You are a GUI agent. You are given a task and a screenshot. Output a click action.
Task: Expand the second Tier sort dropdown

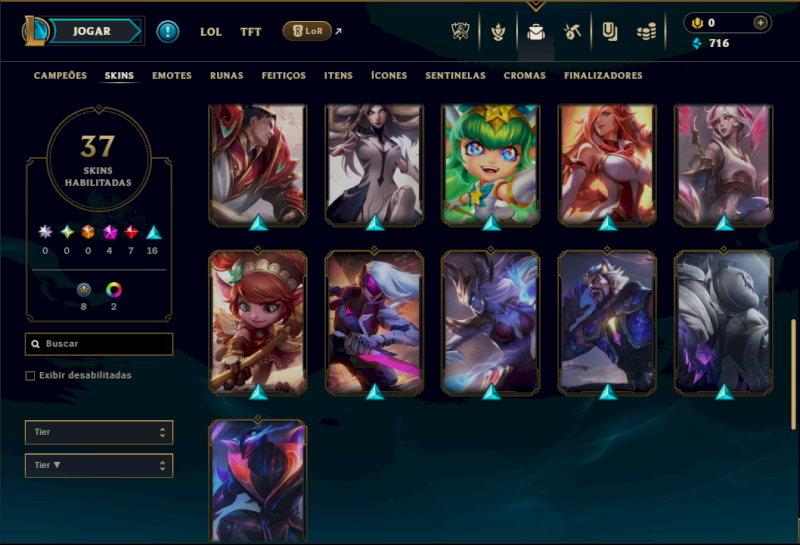pos(99,465)
